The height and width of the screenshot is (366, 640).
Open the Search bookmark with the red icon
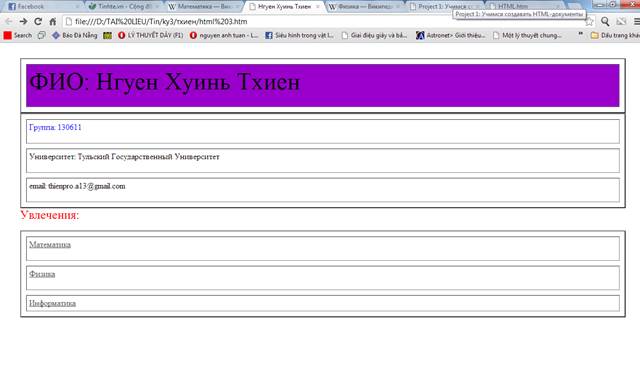pos(18,35)
